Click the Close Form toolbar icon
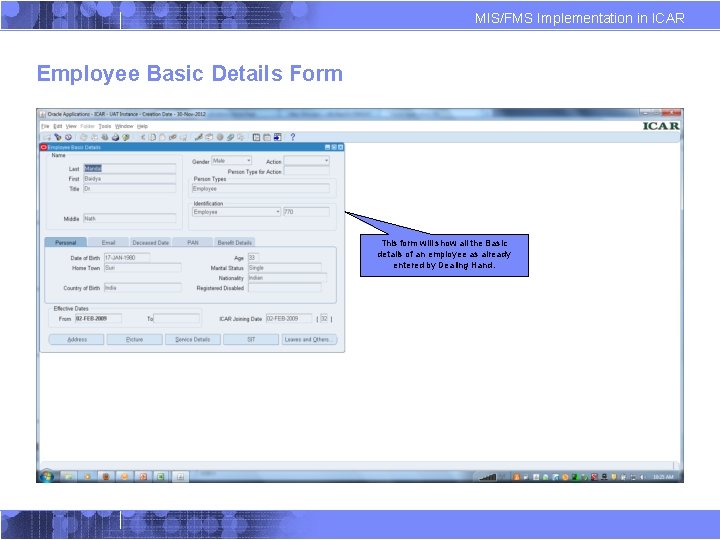 126,137
